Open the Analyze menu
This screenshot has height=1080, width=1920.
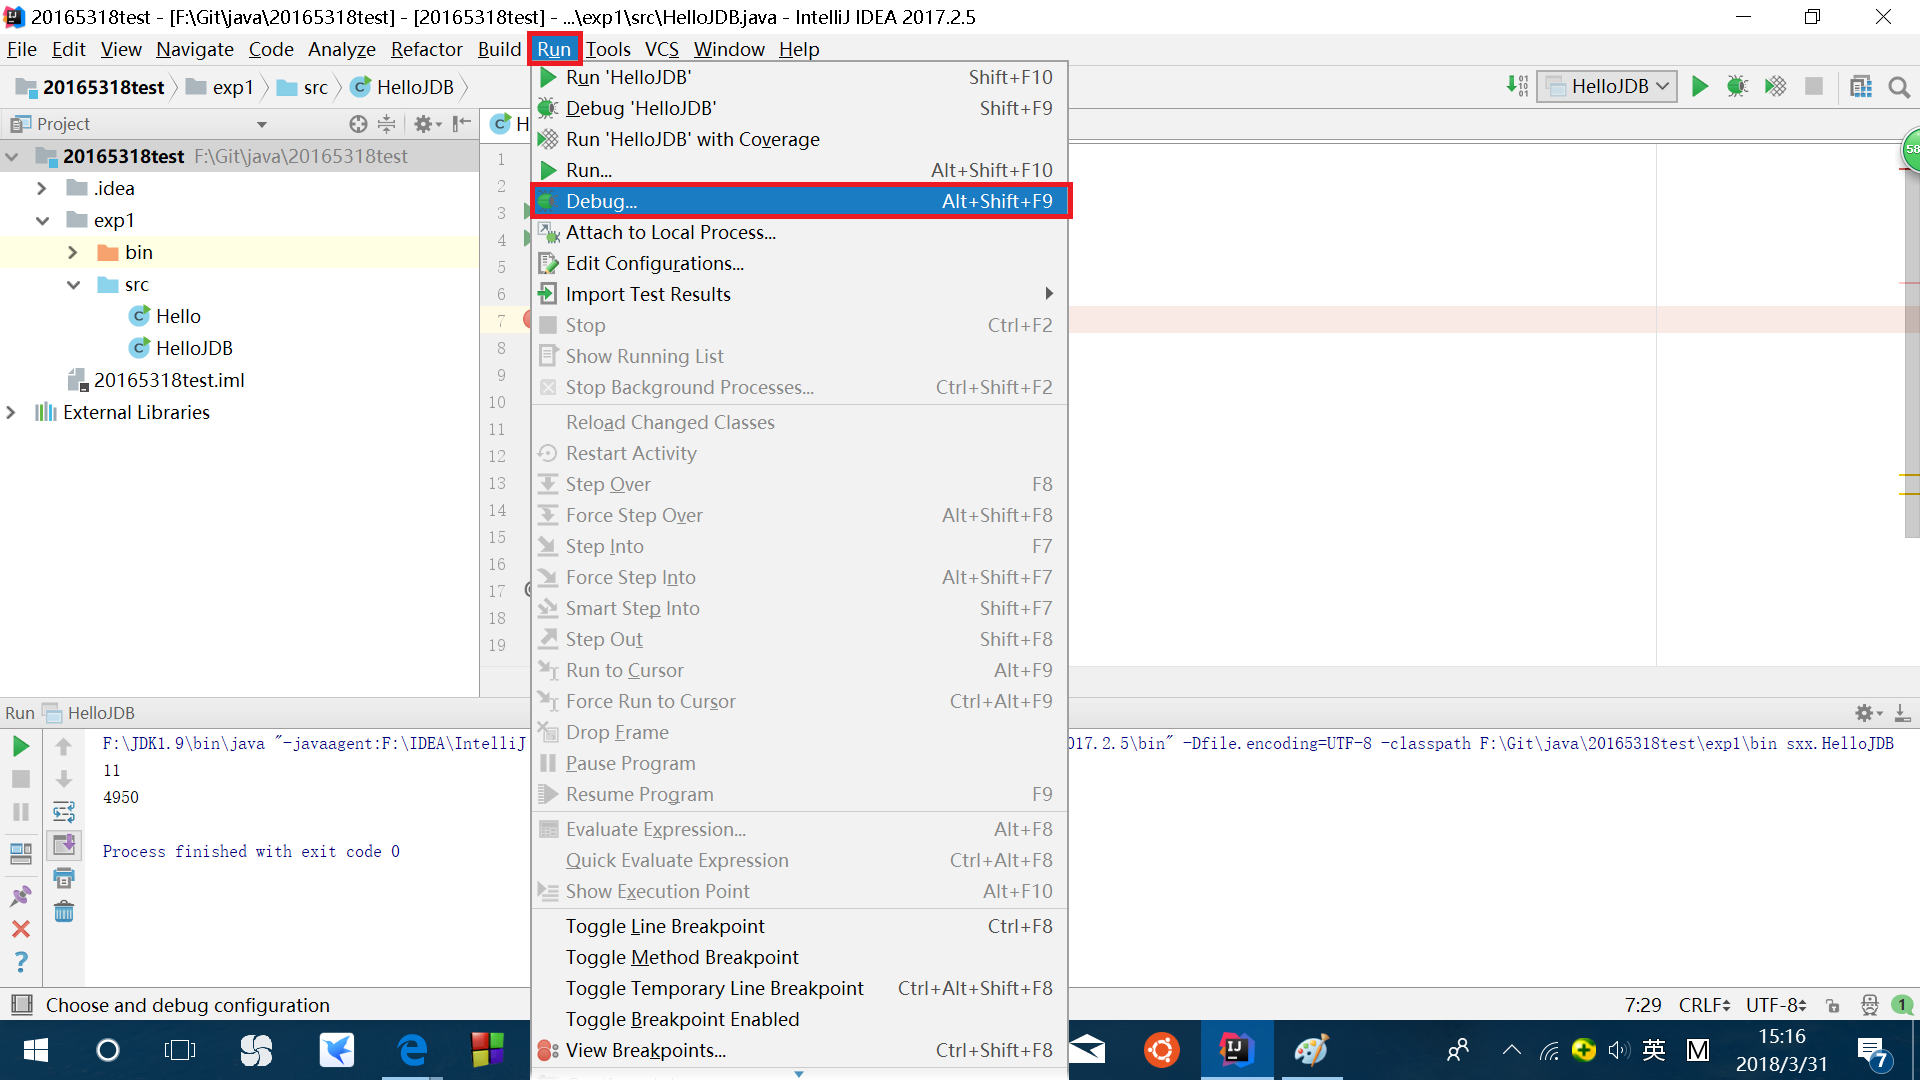click(341, 49)
